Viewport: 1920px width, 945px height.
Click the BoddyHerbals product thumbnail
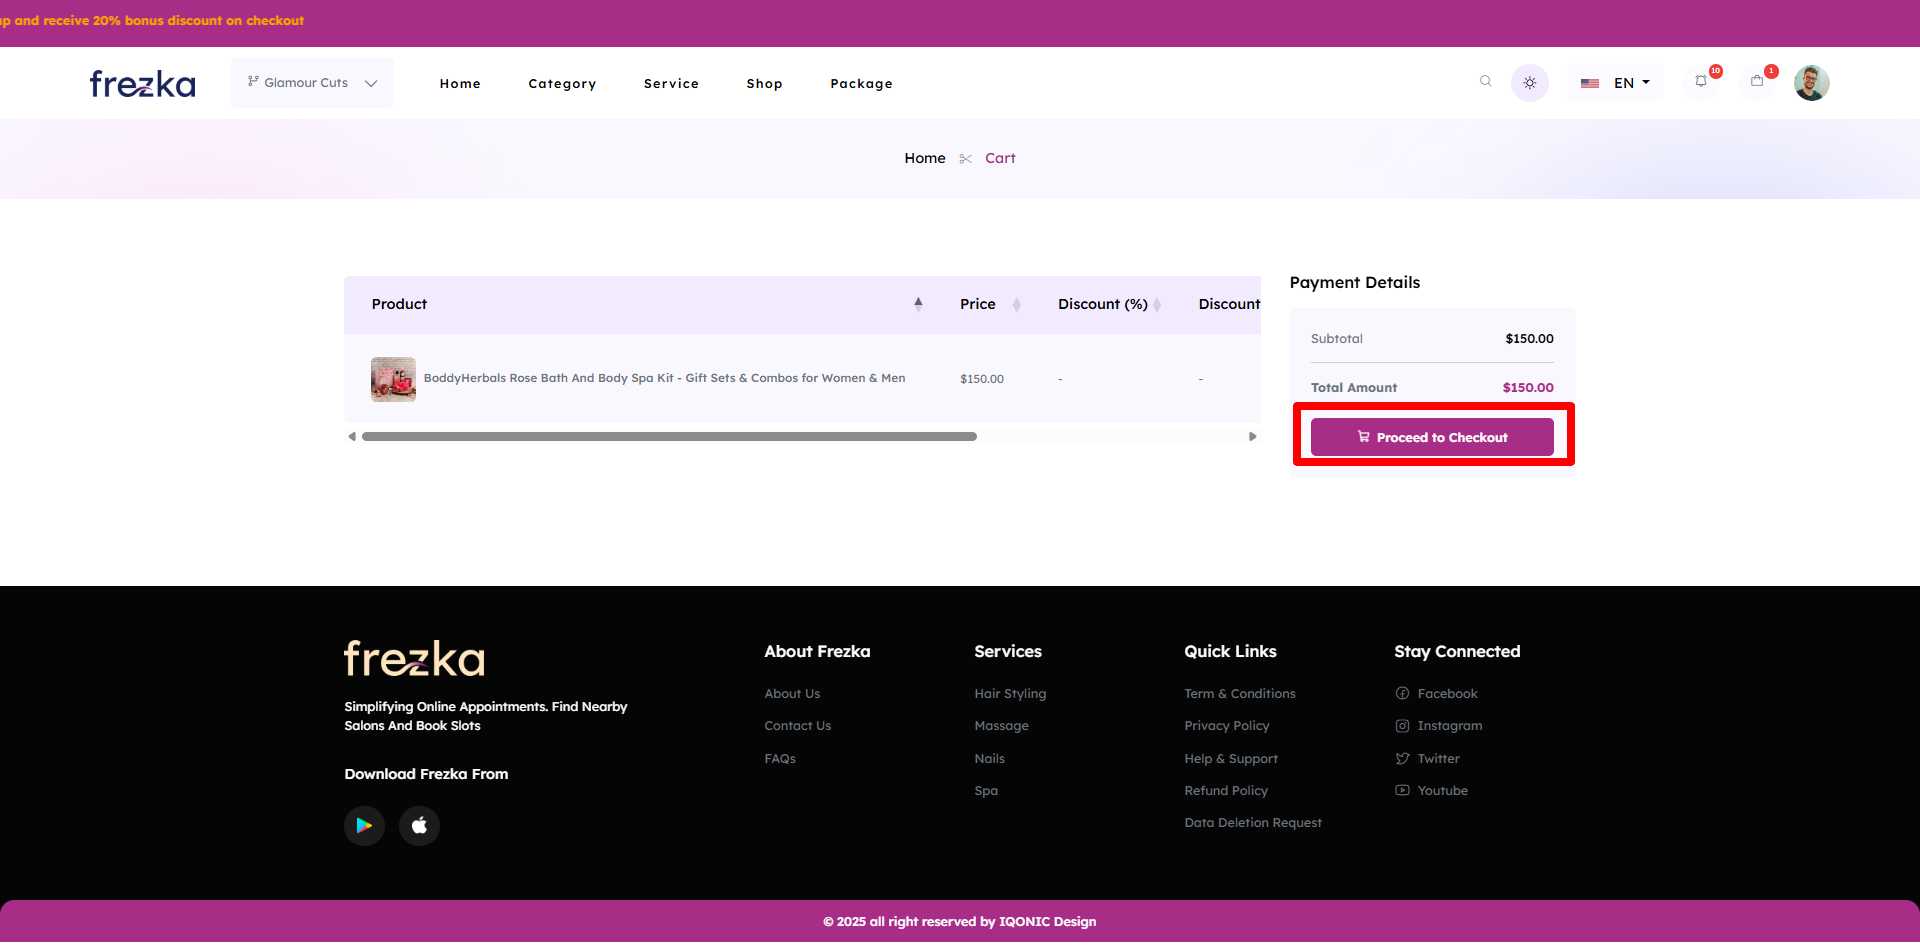pyautogui.click(x=393, y=379)
